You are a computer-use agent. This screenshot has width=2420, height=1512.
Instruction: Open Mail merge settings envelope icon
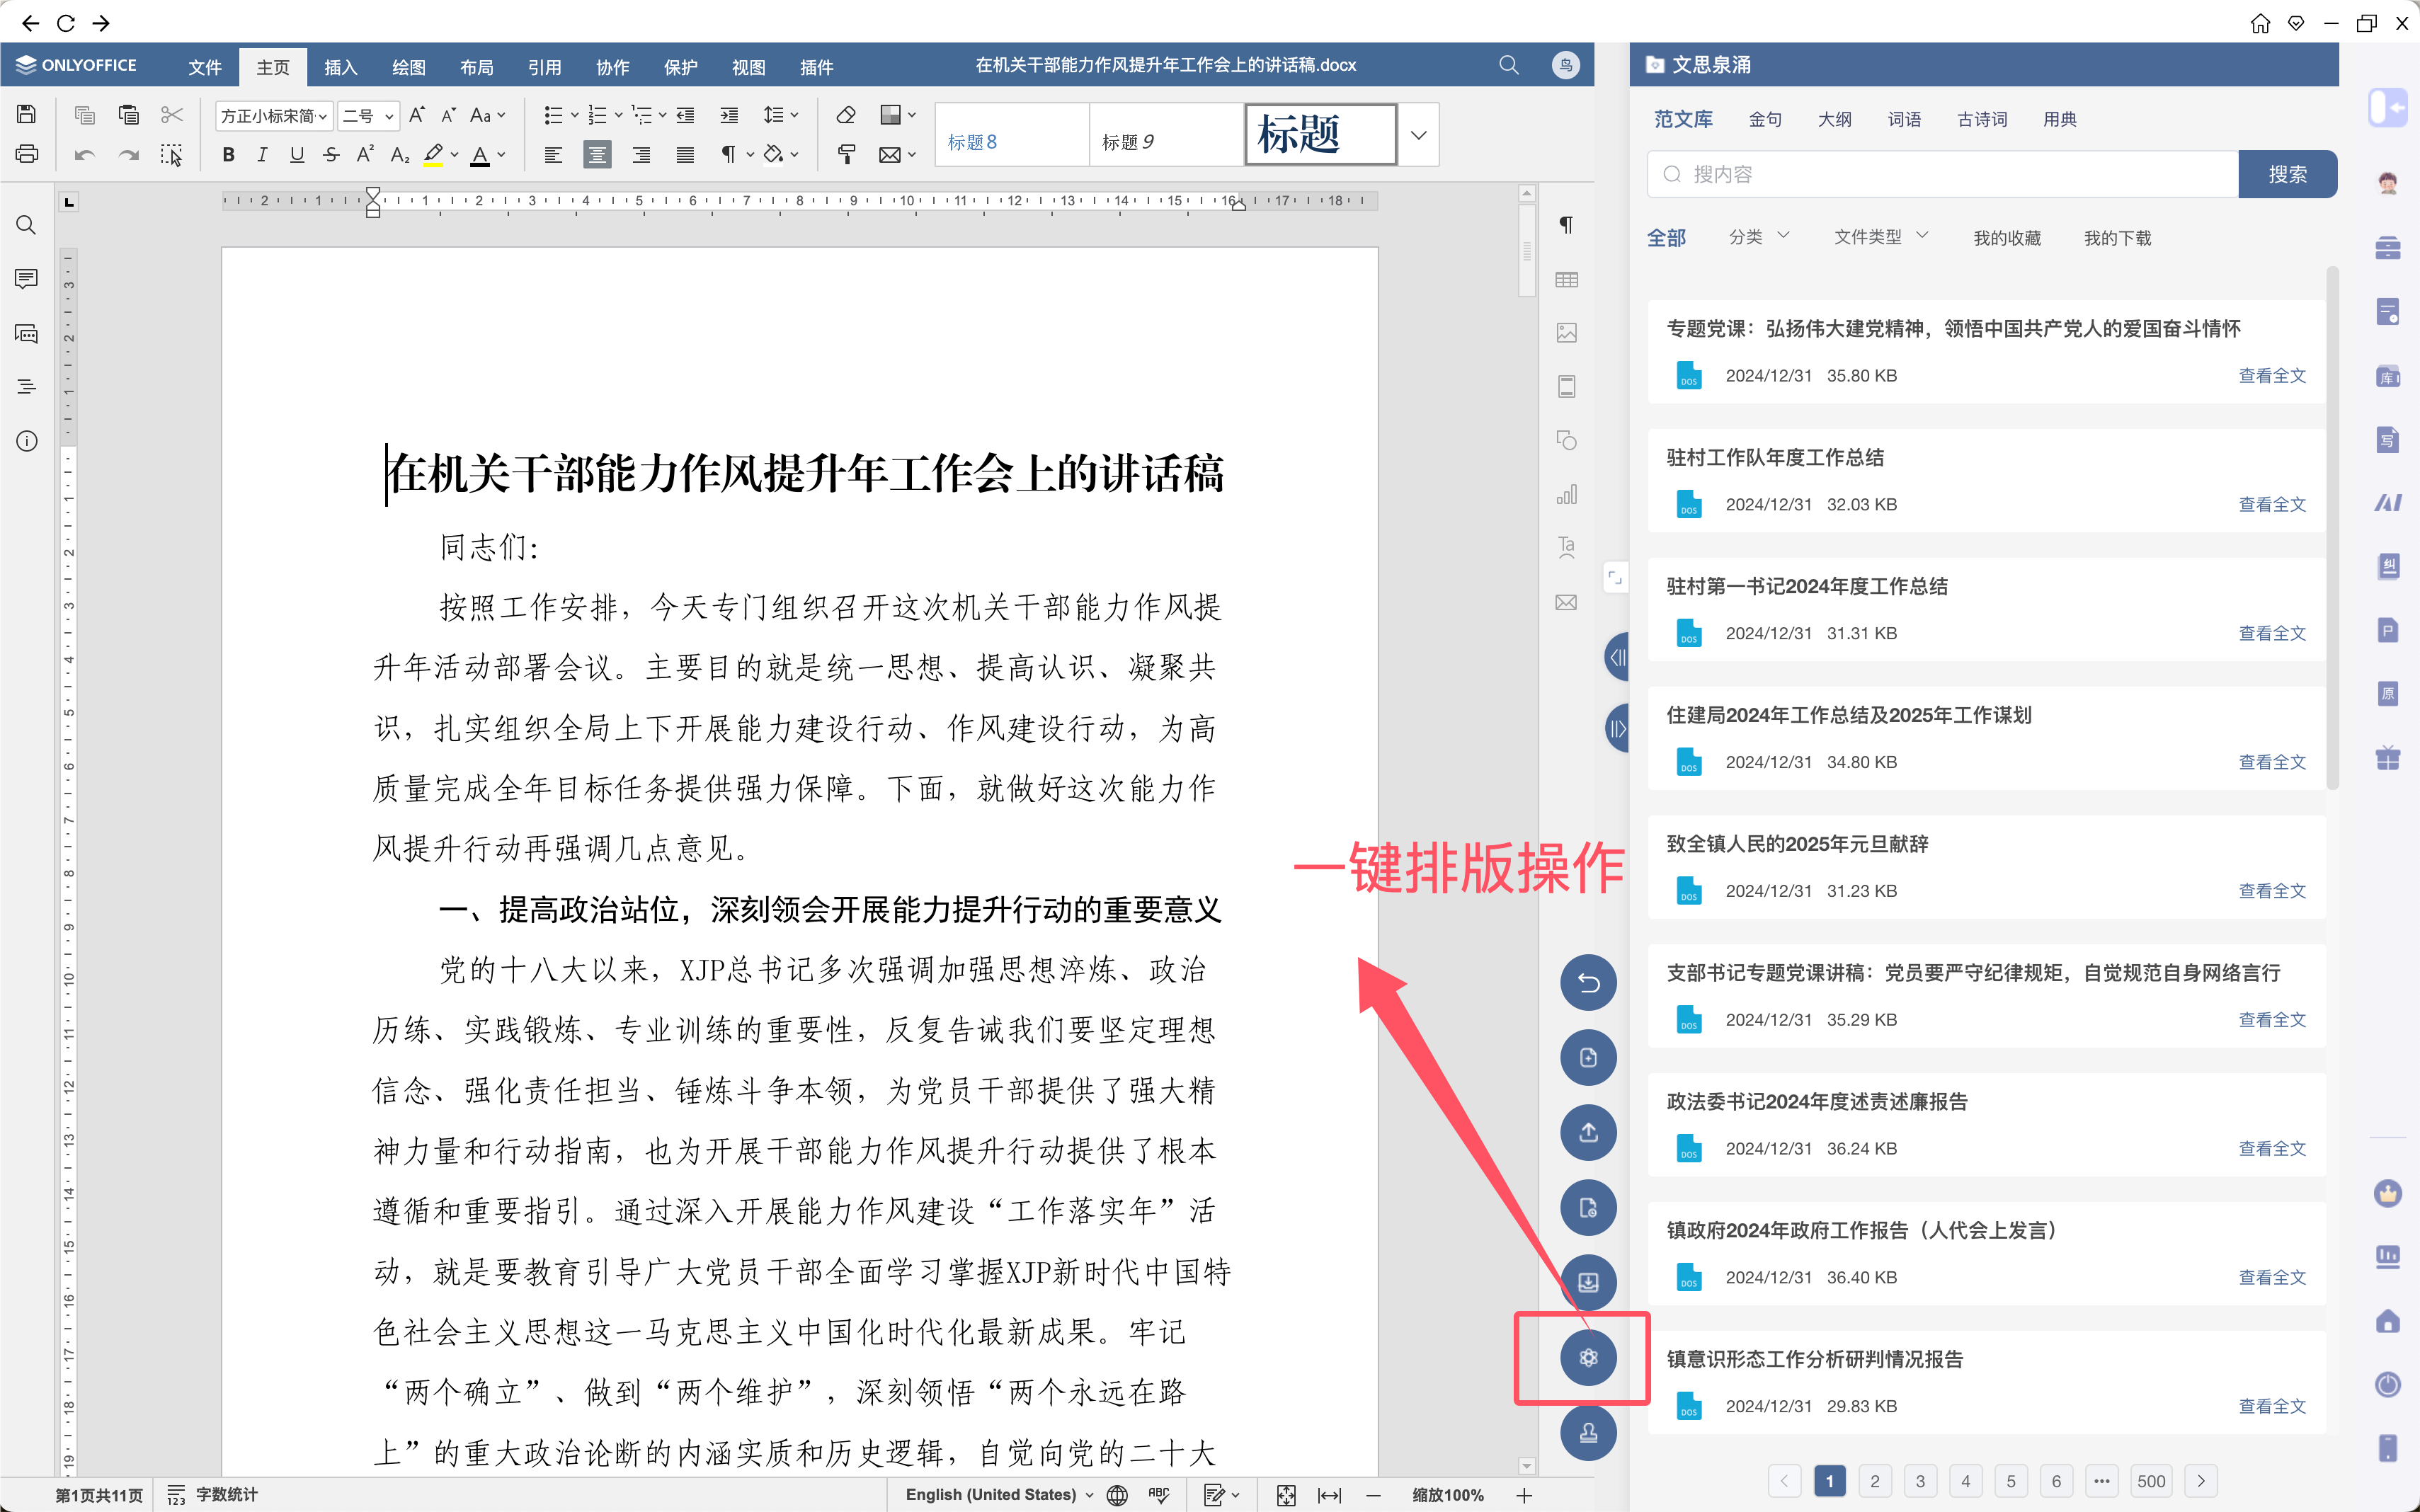[x=1567, y=603]
